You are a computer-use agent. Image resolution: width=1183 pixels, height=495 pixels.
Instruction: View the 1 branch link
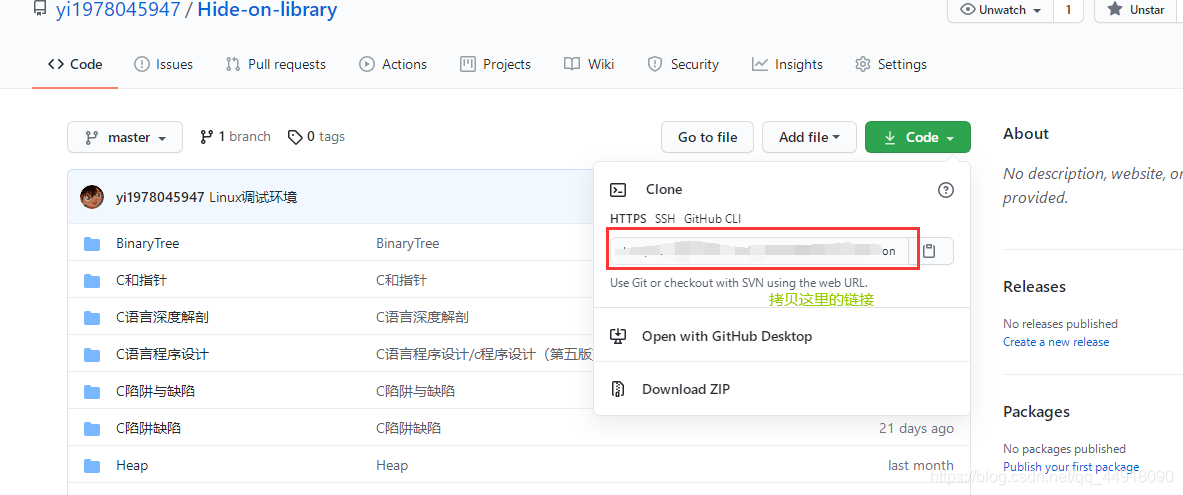(x=235, y=137)
